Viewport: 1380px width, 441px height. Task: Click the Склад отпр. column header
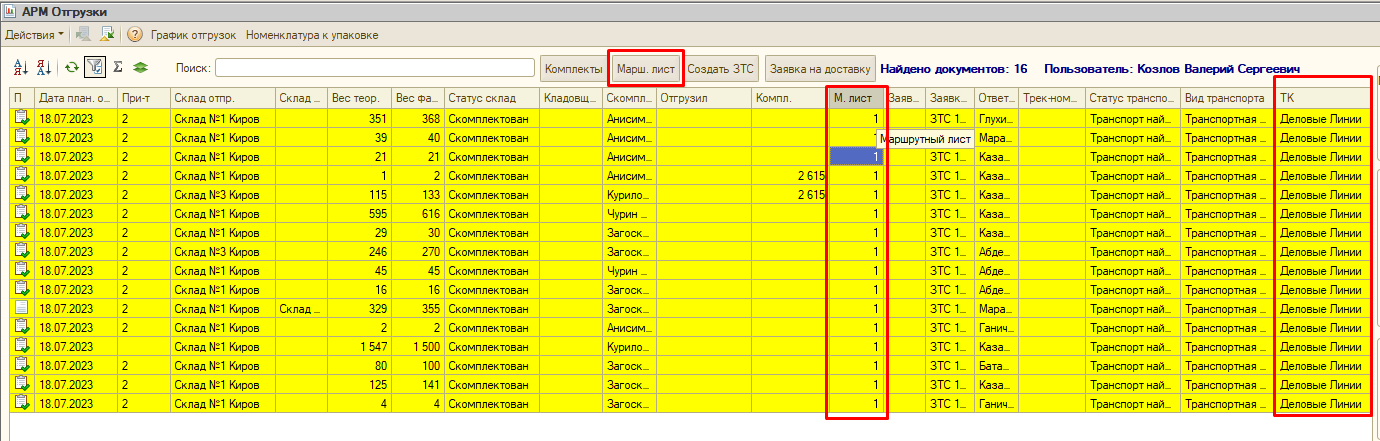pos(222,99)
